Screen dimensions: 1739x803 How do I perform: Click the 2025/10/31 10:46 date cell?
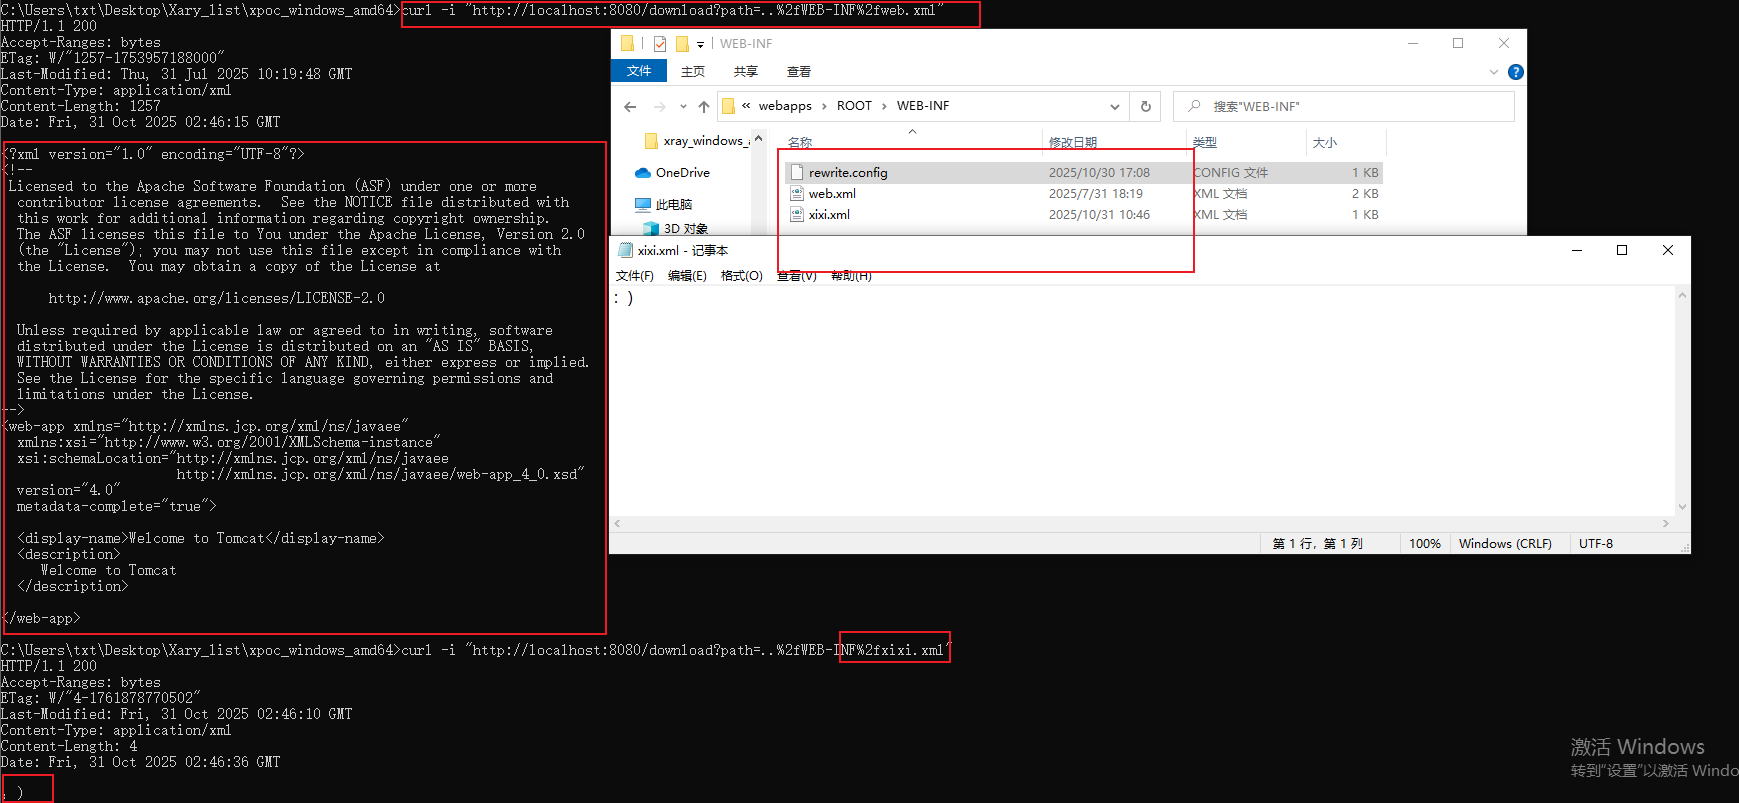click(x=1099, y=215)
